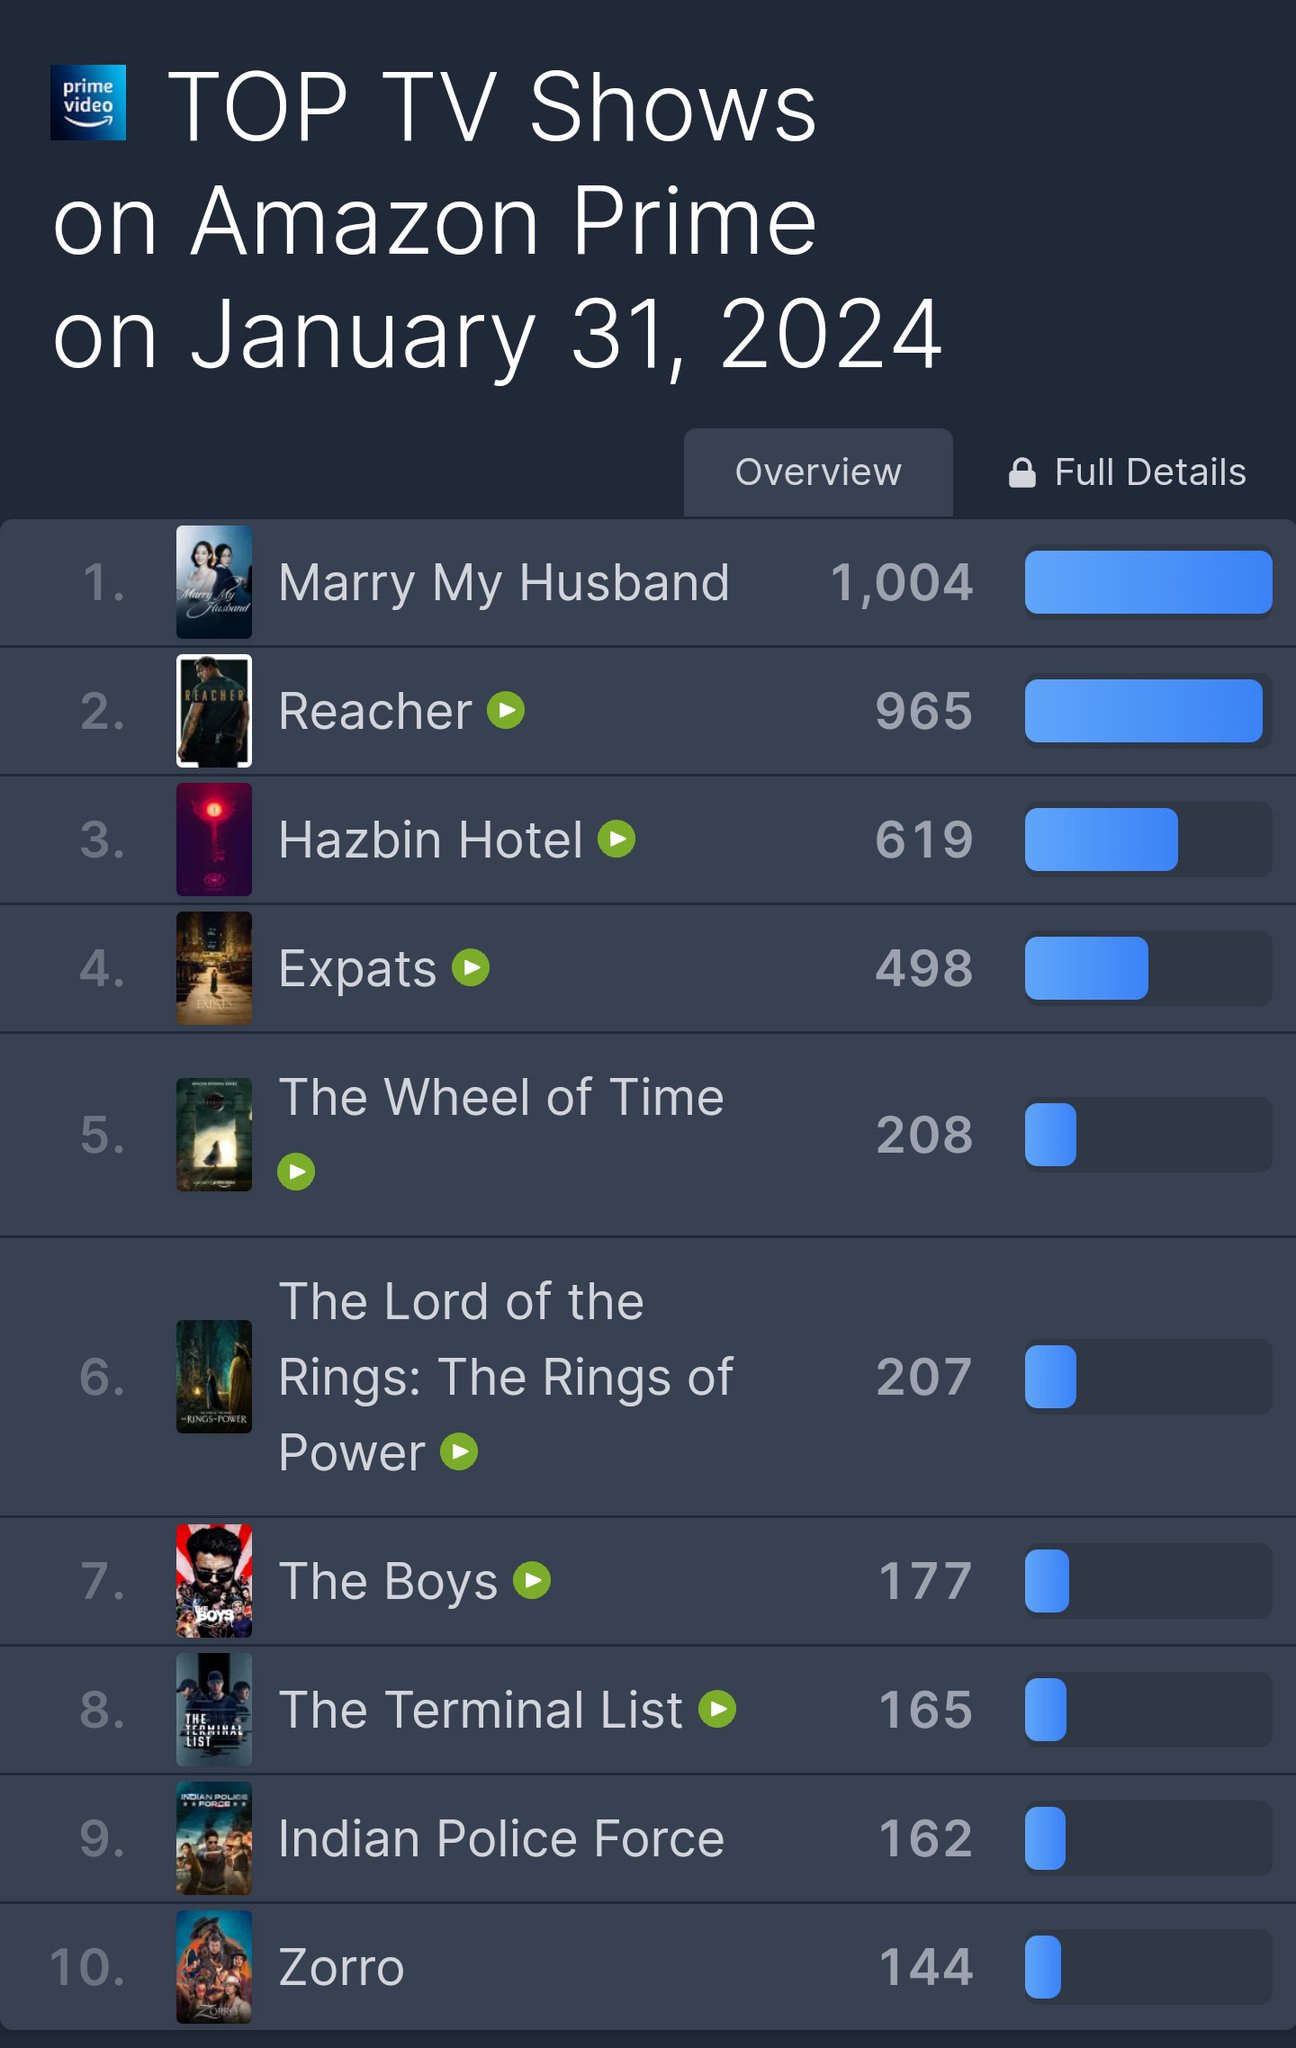This screenshot has height=2048, width=1296.
Task: Select the Zorro poster thumbnail
Action: point(214,1967)
